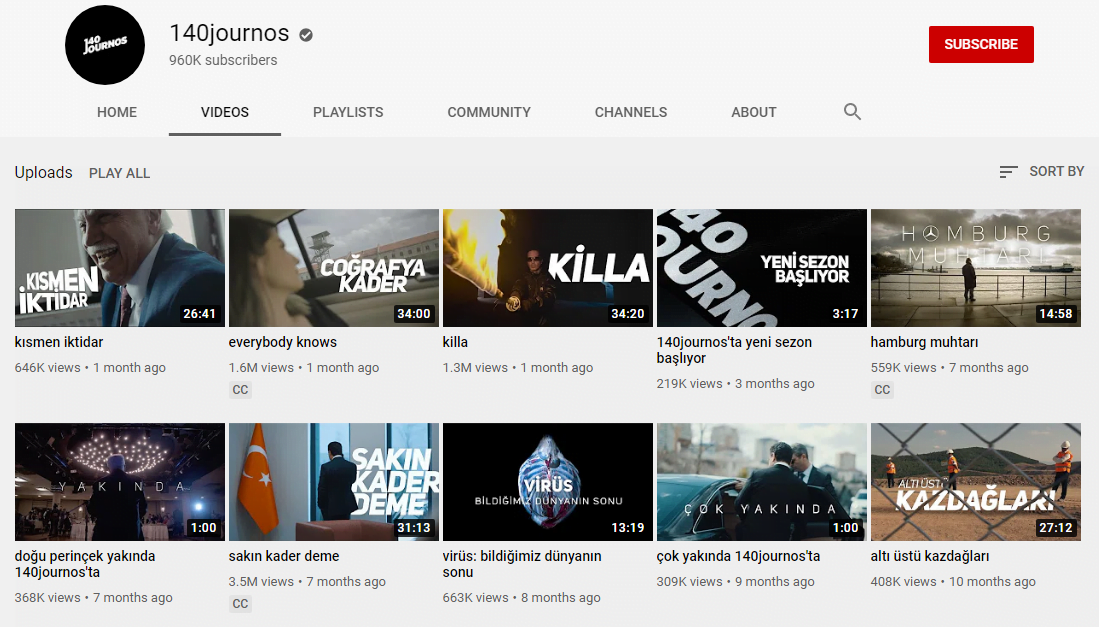Open the virüs: bildiğimiz dünyanın sonu video
The image size is (1099, 627).
tap(547, 482)
